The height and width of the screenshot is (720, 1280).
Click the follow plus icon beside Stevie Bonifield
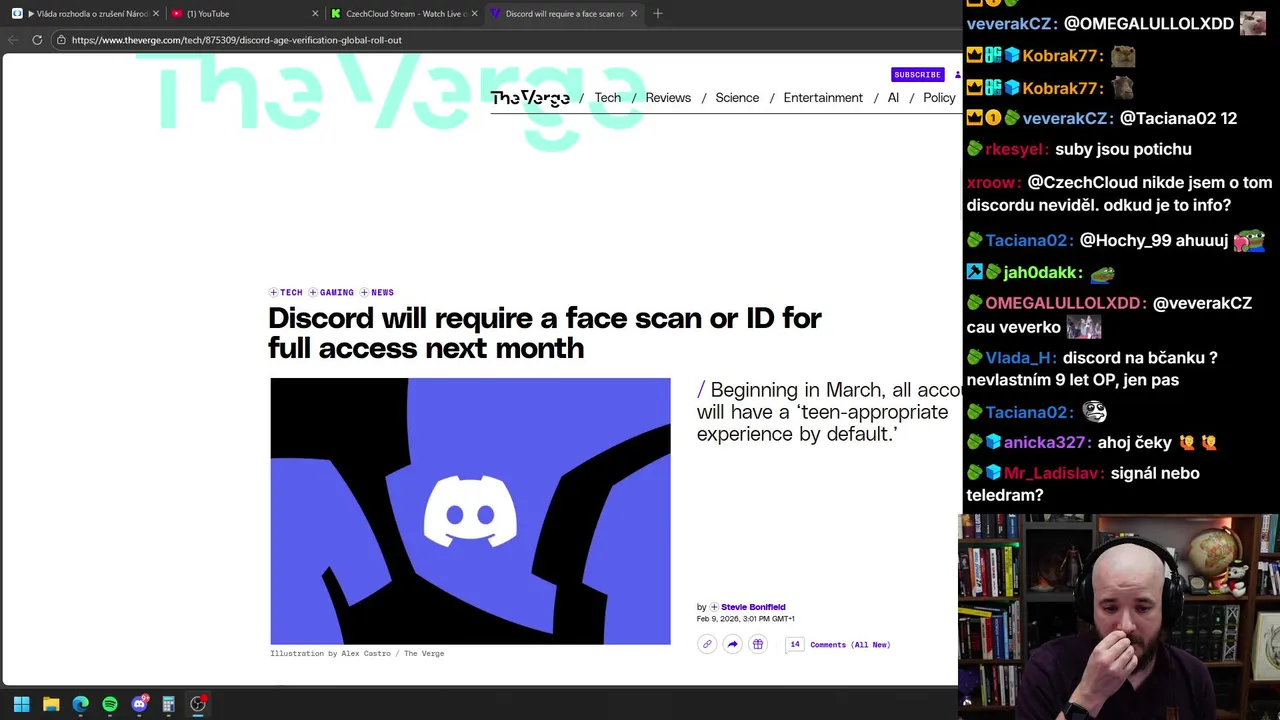(714, 607)
